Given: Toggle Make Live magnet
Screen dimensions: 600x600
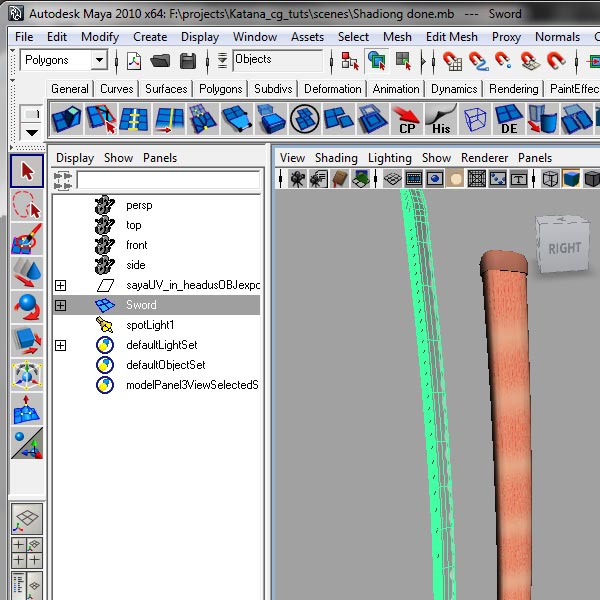Looking at the screenshot, I should point(556,61).
